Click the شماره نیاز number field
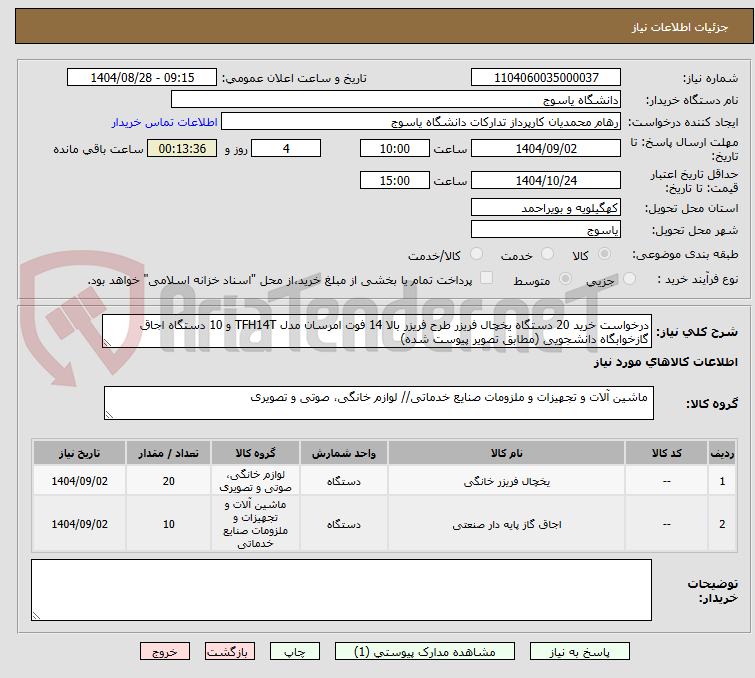755x678 pixels. click(546, 78)
